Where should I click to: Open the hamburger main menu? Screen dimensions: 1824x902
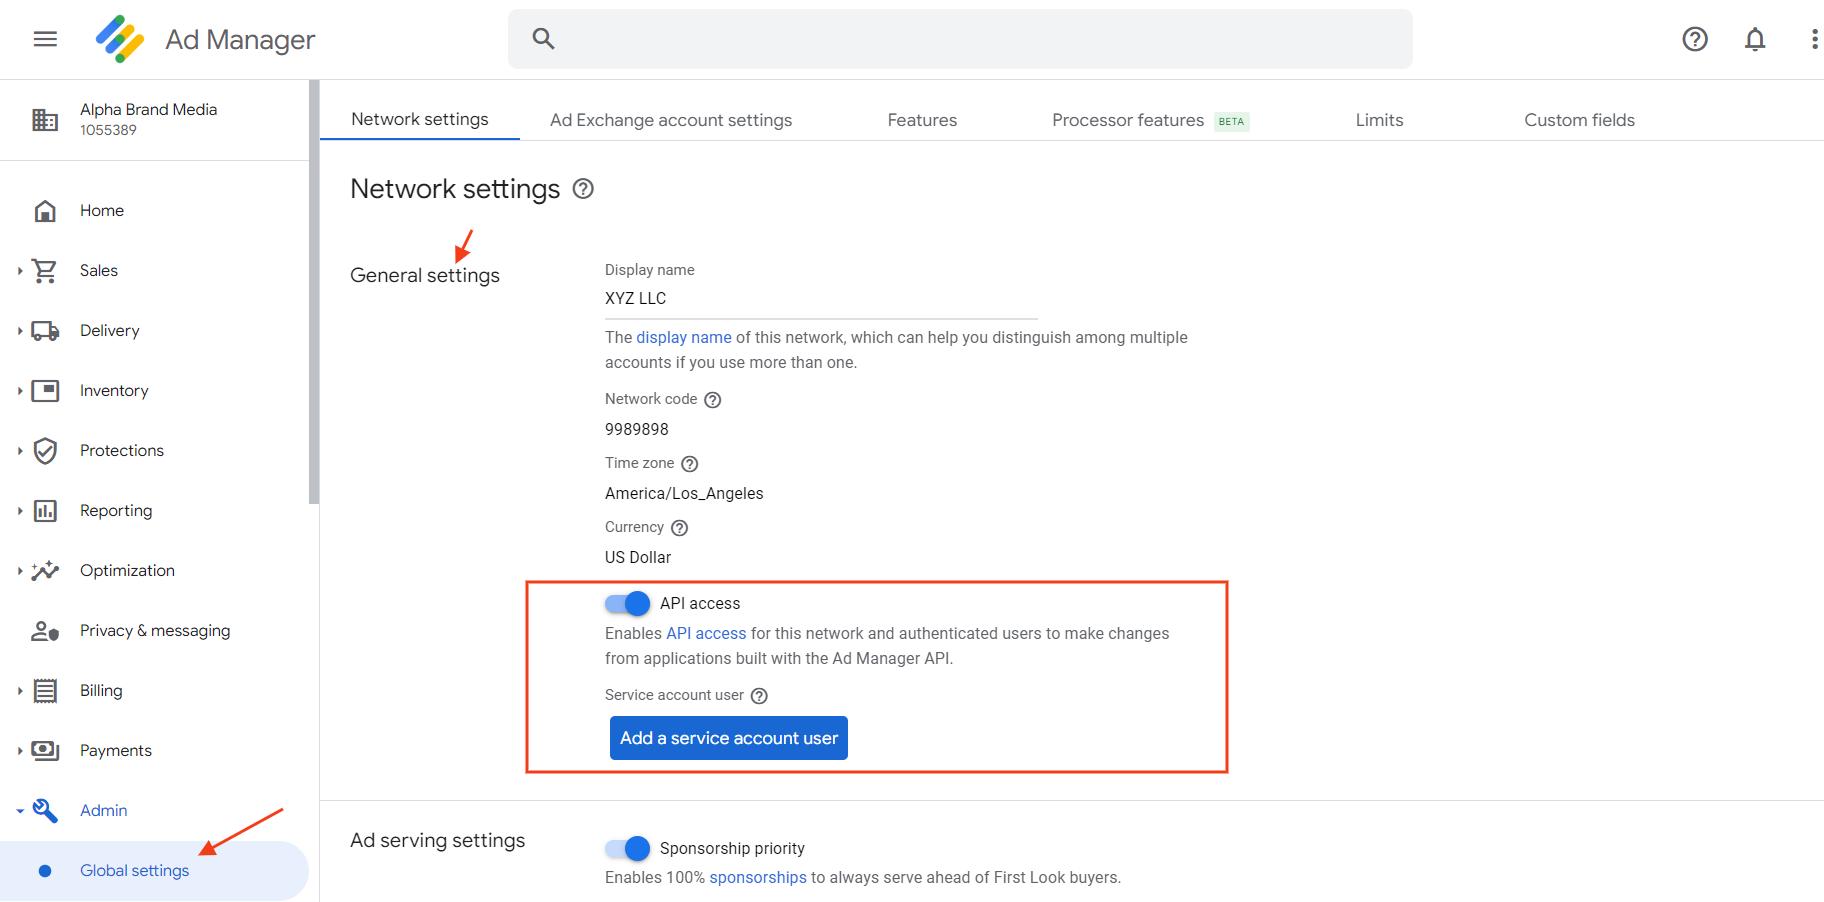[x=45, y=39]
